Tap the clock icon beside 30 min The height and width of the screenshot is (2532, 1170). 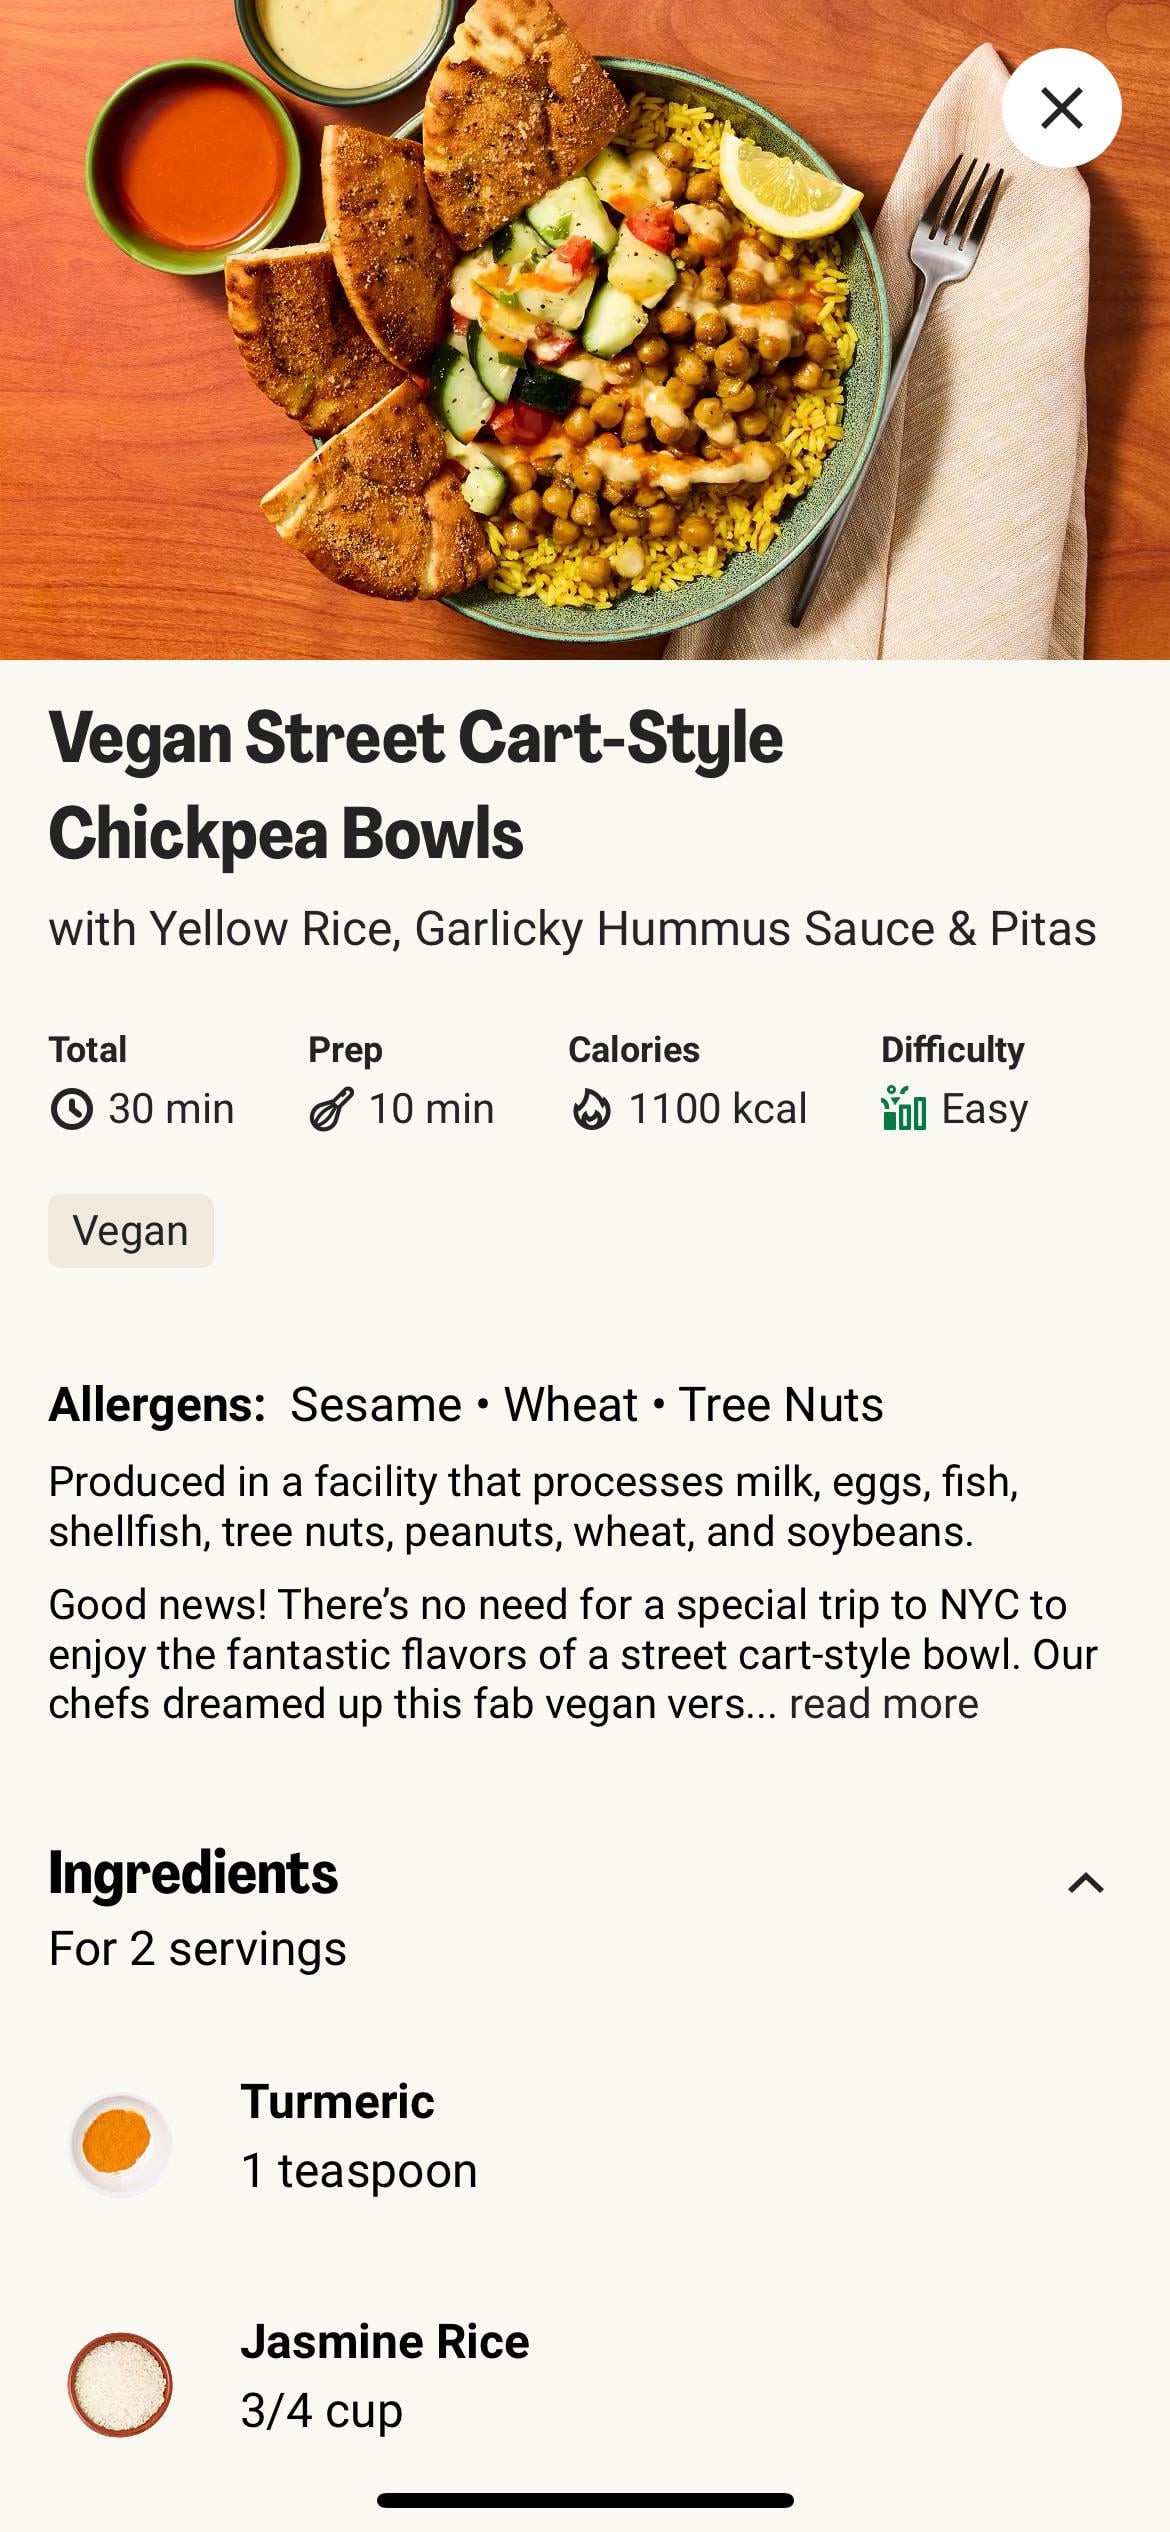coord(71,1110)
